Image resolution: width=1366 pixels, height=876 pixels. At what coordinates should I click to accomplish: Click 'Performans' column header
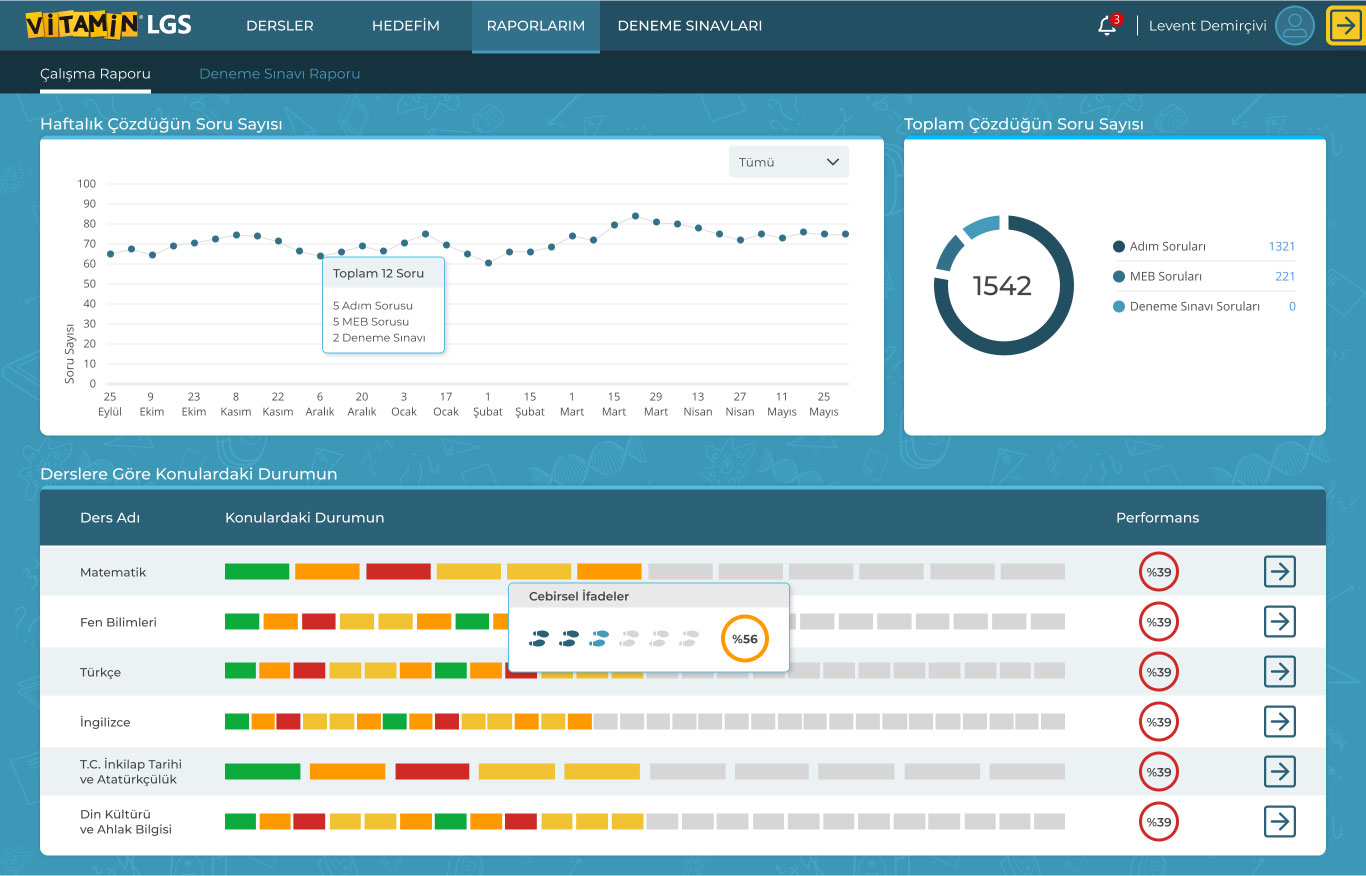point(1157,518)
